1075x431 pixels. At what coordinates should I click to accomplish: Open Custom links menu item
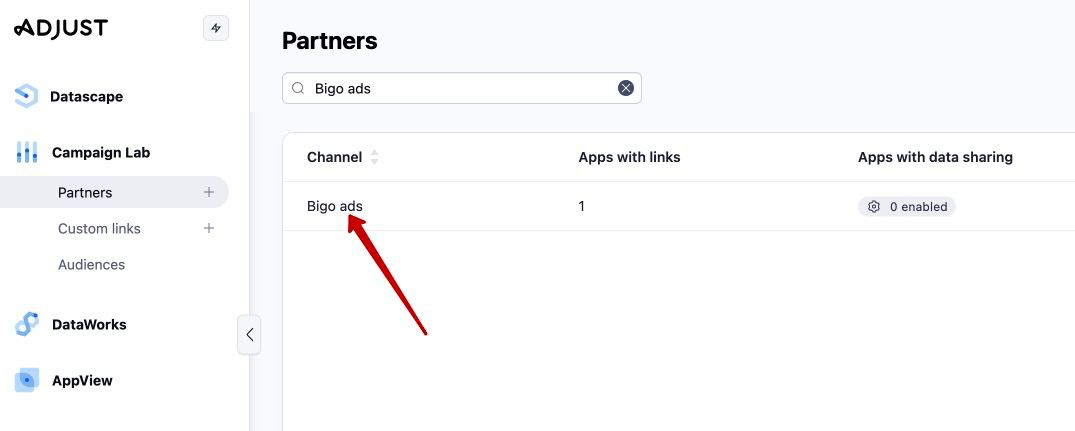[x=99, y=229]
